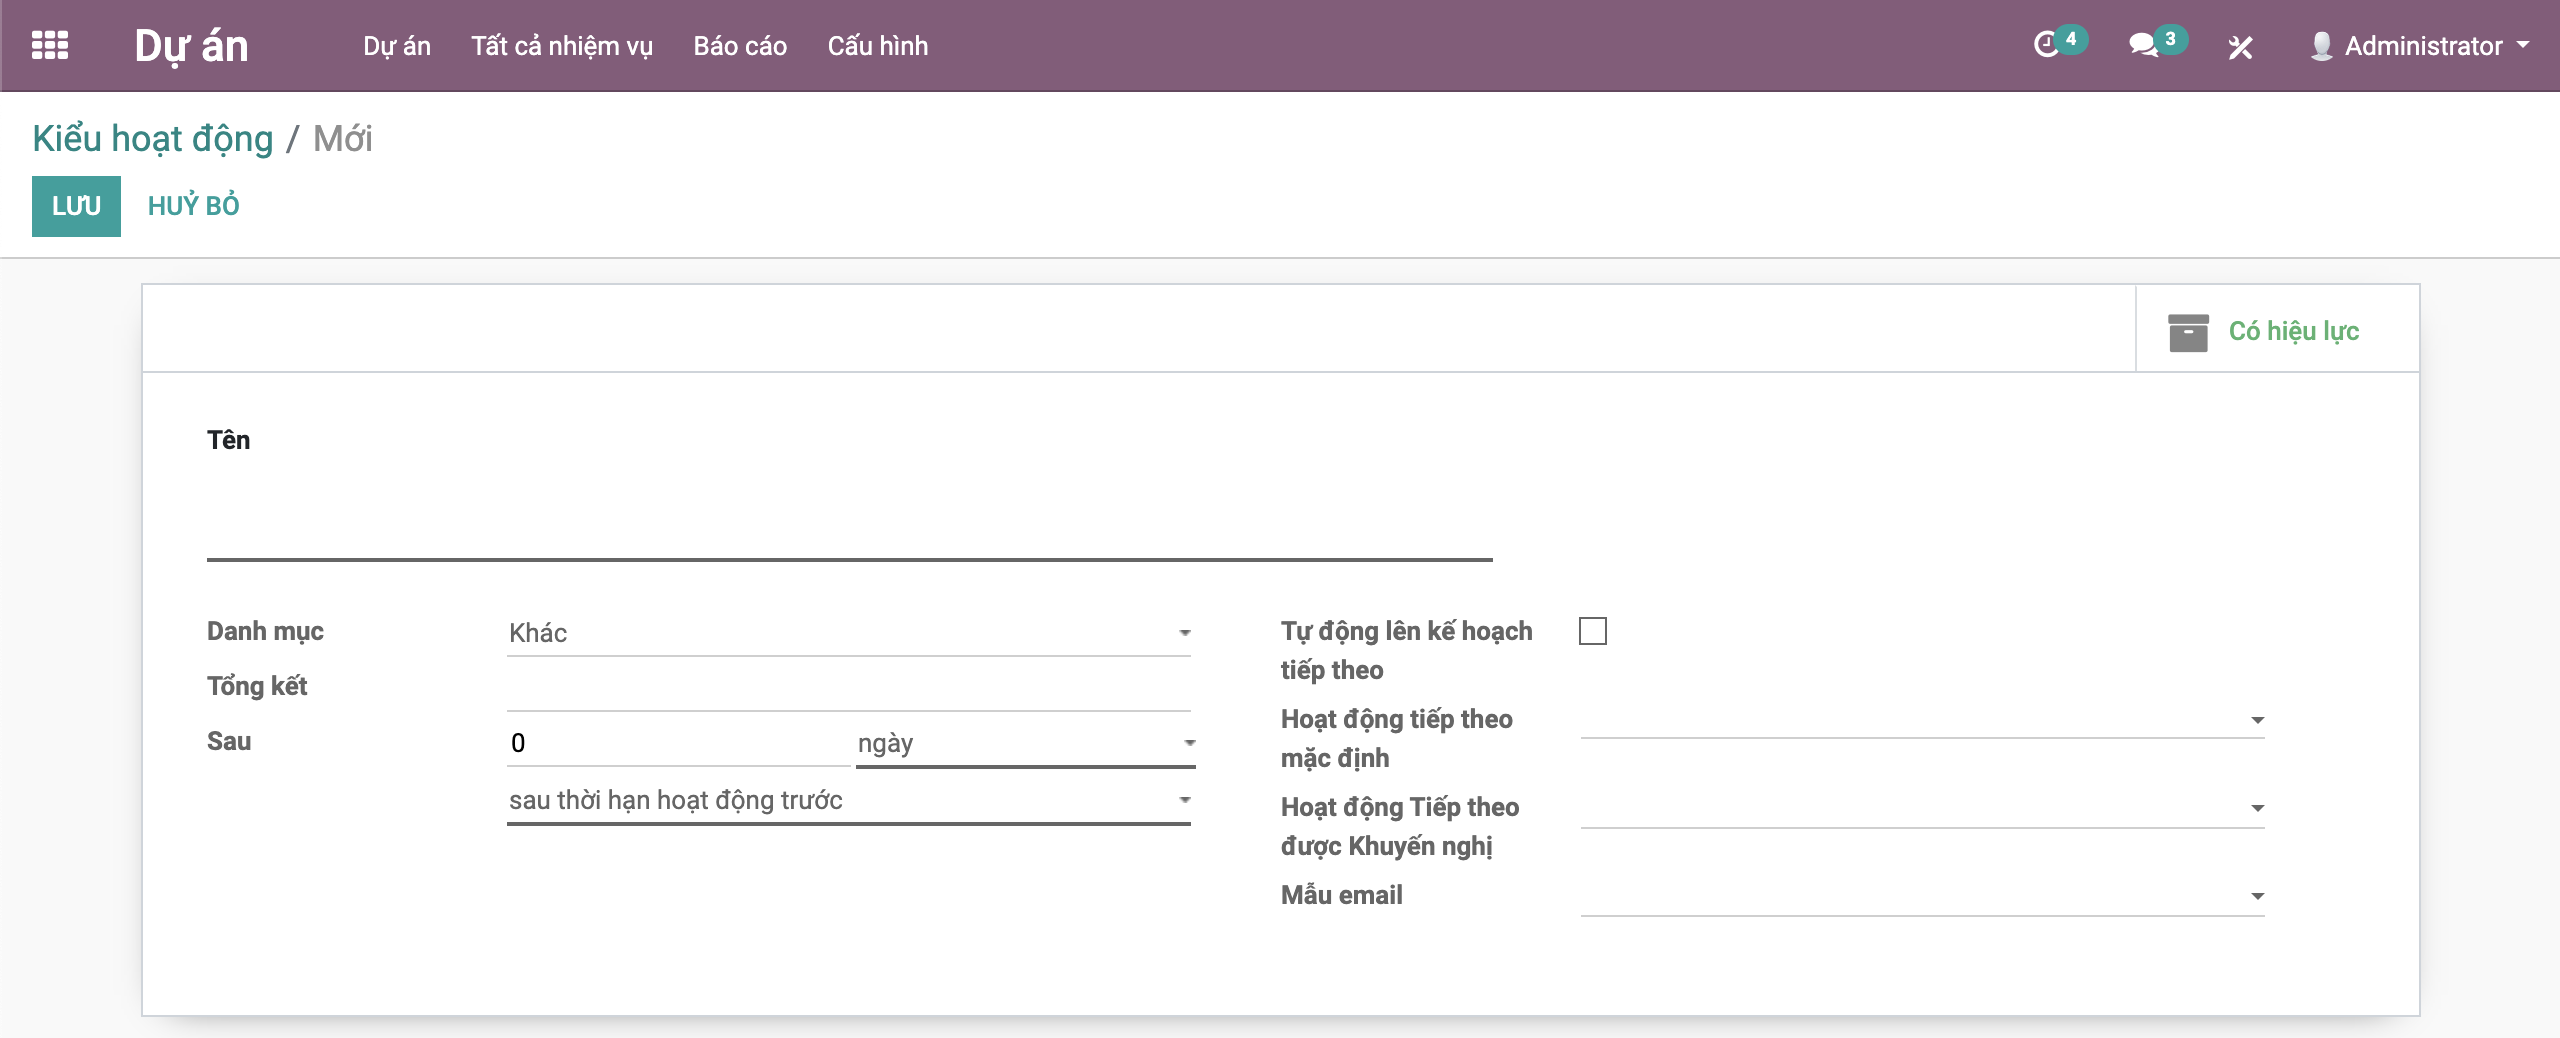The width and height of the screenshot is (2560, 1038).
Task: Open the activities clock icon
Action: click(x=2046, y=45)
